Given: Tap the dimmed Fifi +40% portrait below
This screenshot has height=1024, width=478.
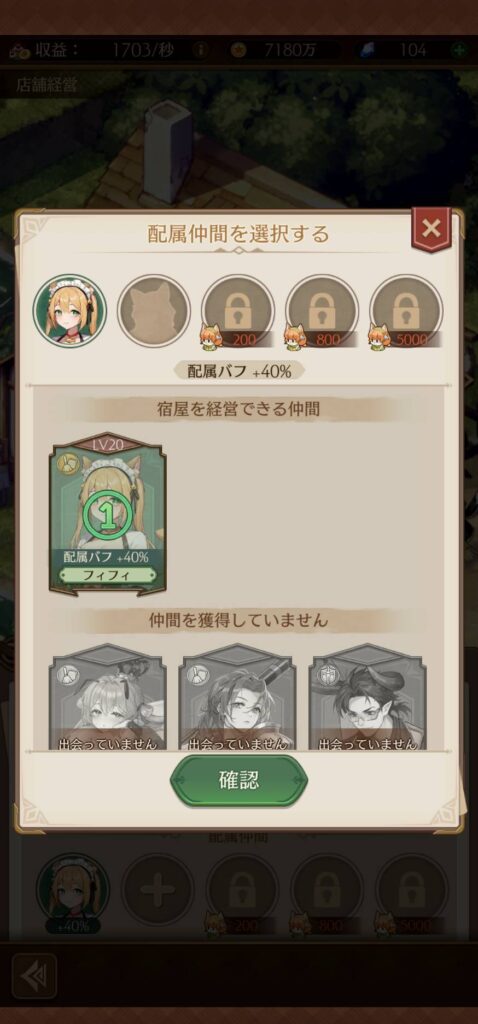Looking at the screenshot, I should pyautogui.click(x=72, y=891).
